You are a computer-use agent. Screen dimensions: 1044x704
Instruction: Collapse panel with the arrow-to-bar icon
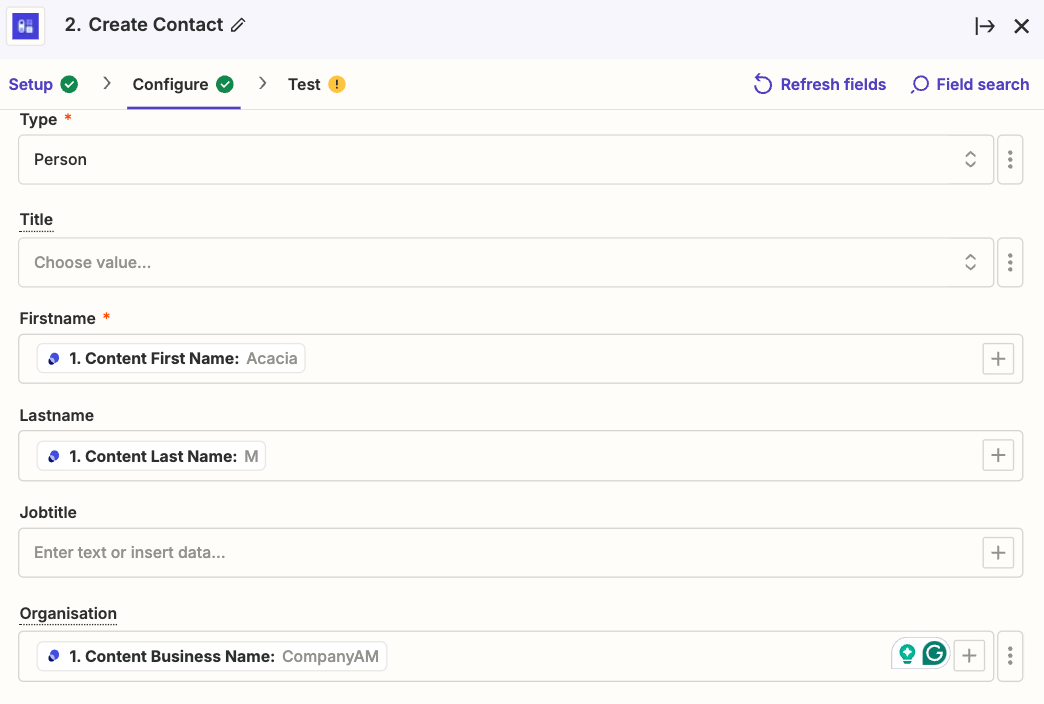click(x=985, y=26)
